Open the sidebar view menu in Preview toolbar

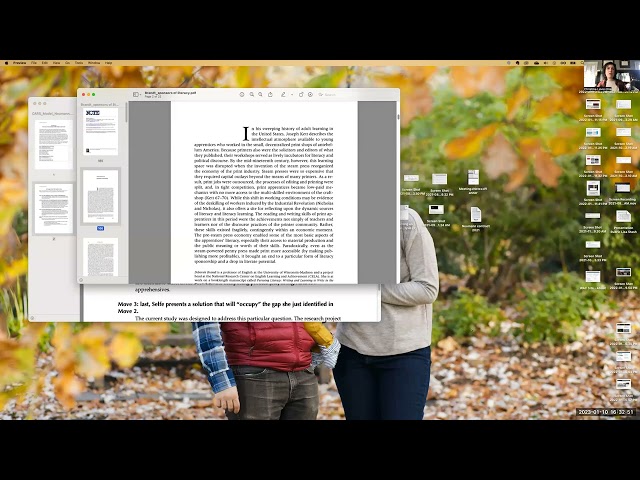click(137, 94)
